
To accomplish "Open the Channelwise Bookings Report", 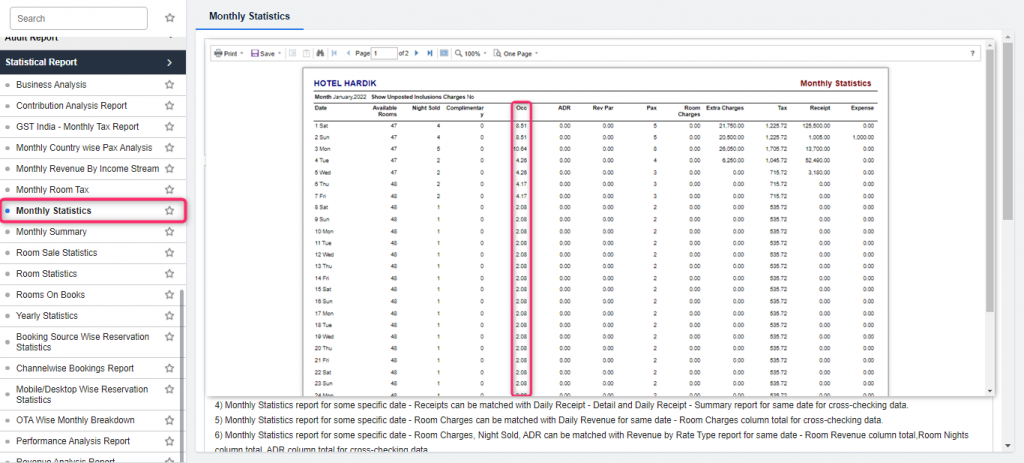I will tap(74, 368).
